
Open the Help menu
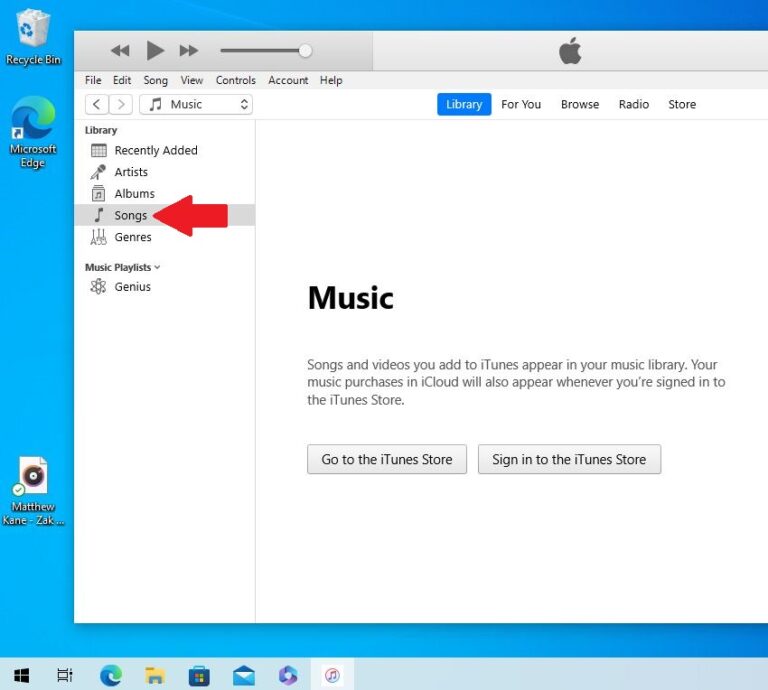click(x=331, y=80)
